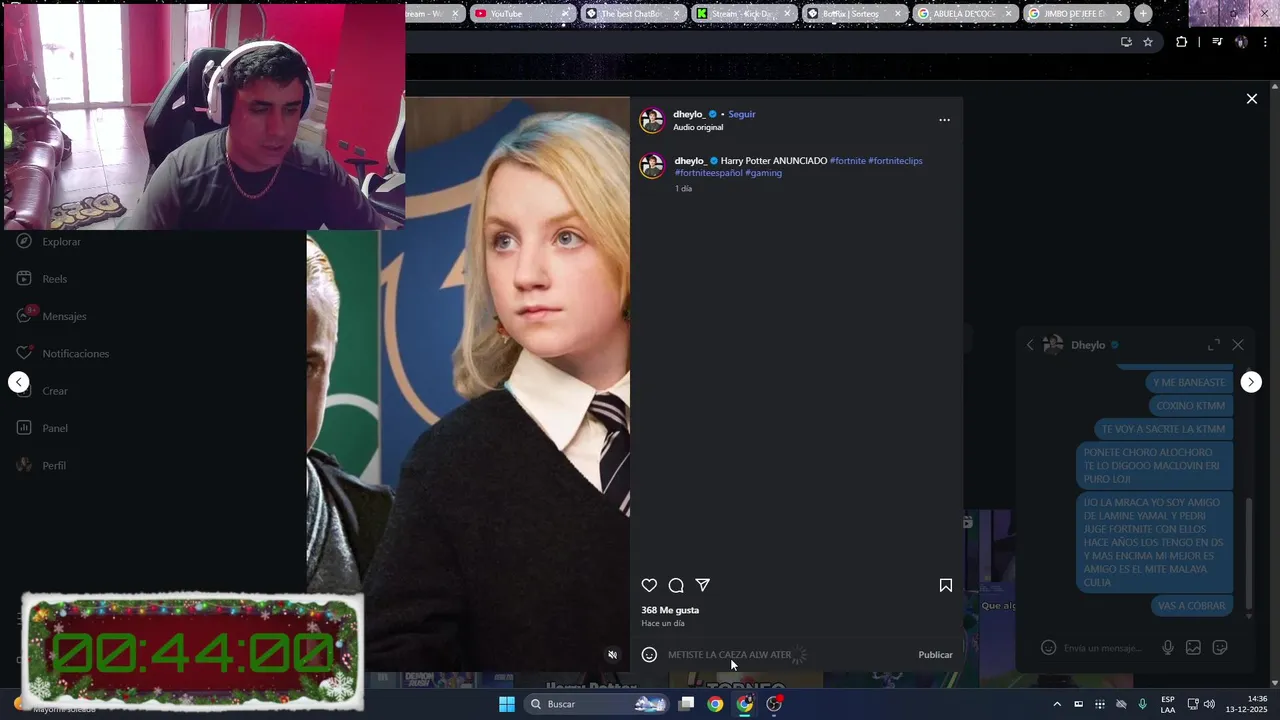Click the microphone icon in the chat
The width and height of the screenshot is (1280, 720).
click(1167, 648)
